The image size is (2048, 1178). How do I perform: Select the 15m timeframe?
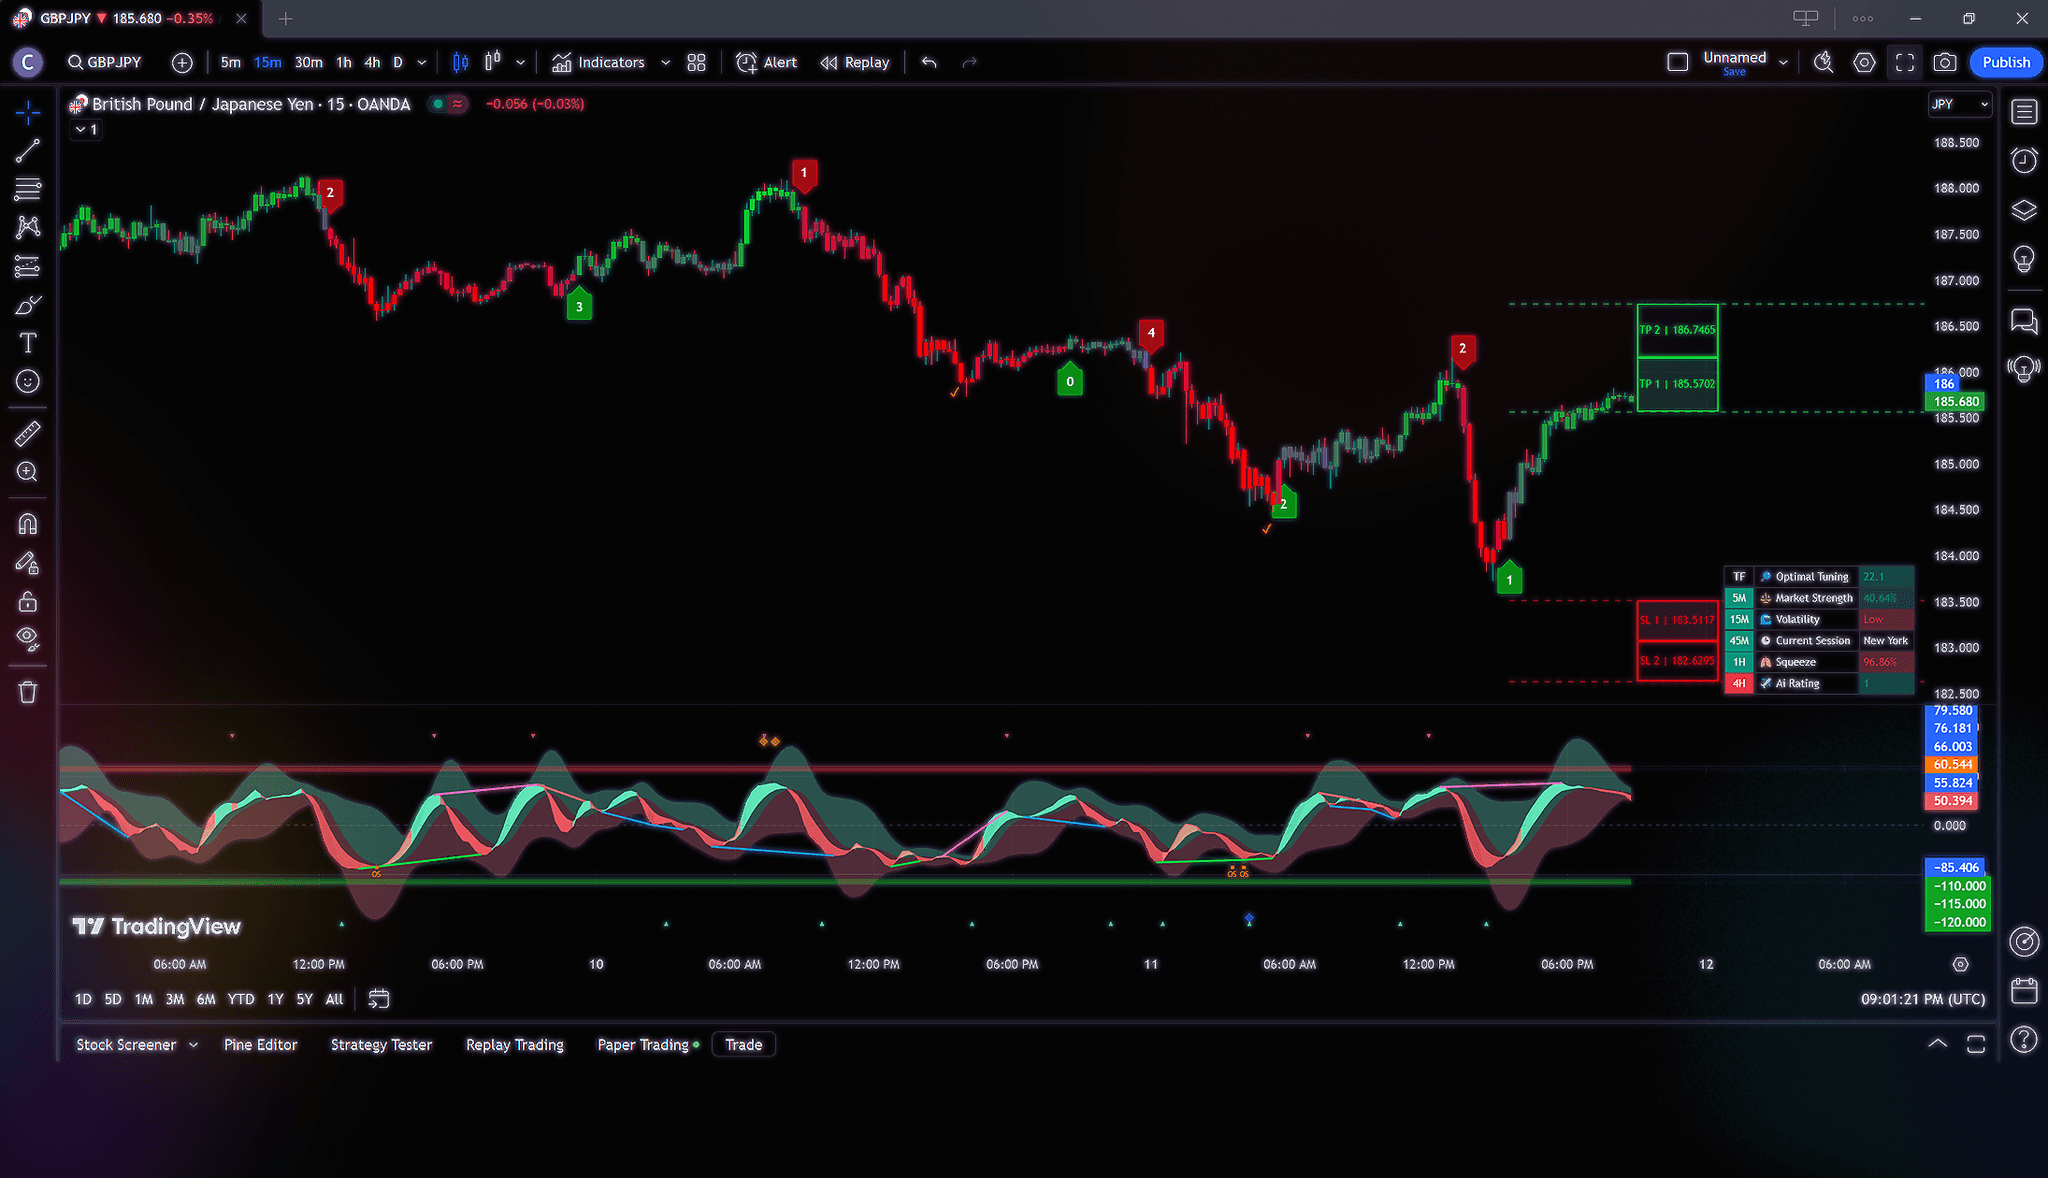268,62
